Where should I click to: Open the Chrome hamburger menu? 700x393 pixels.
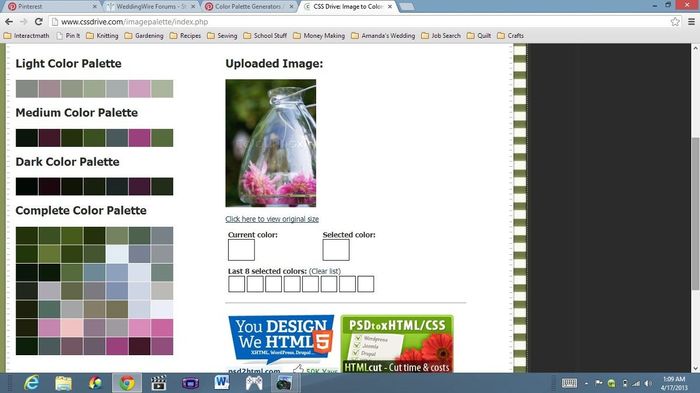[x=691, y=21]
